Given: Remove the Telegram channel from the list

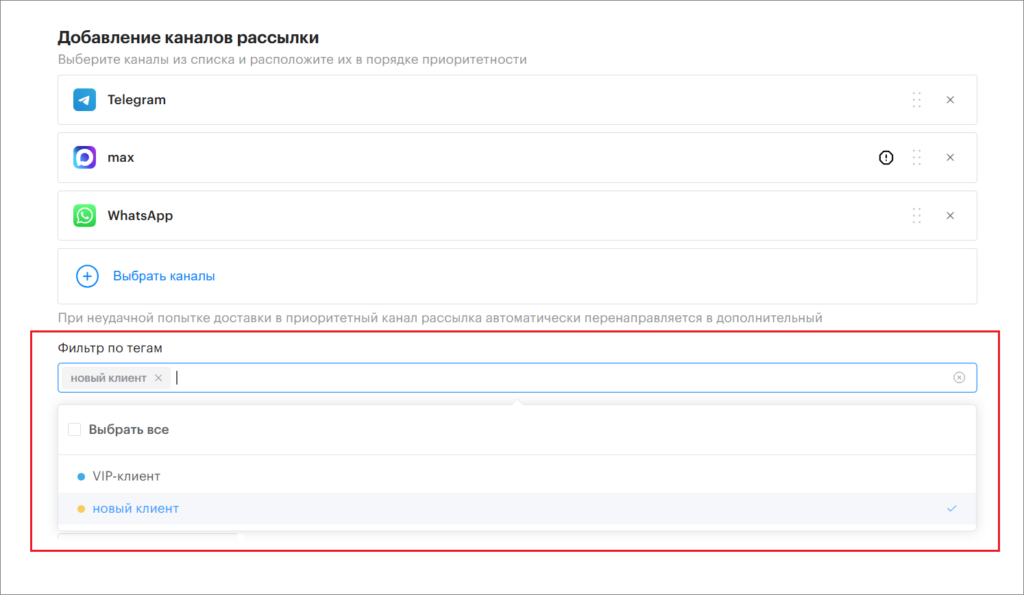Looking at the screenshot, I should (950, 100).
